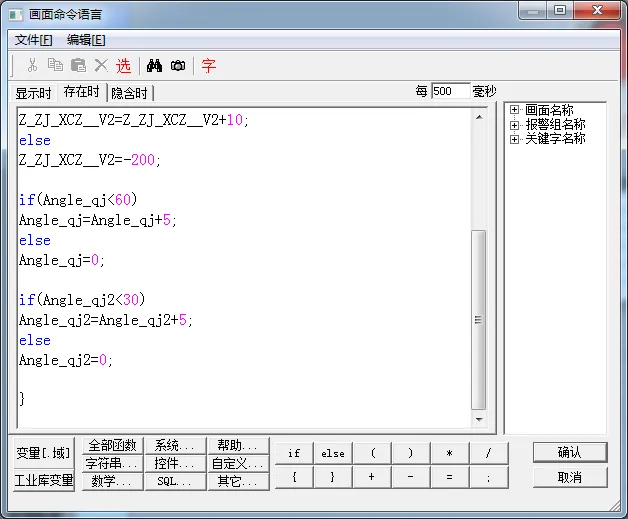628x519 pixels.
Task: Click code line if(Angle_qj2<30)
Action: click(x=82, y=300)
